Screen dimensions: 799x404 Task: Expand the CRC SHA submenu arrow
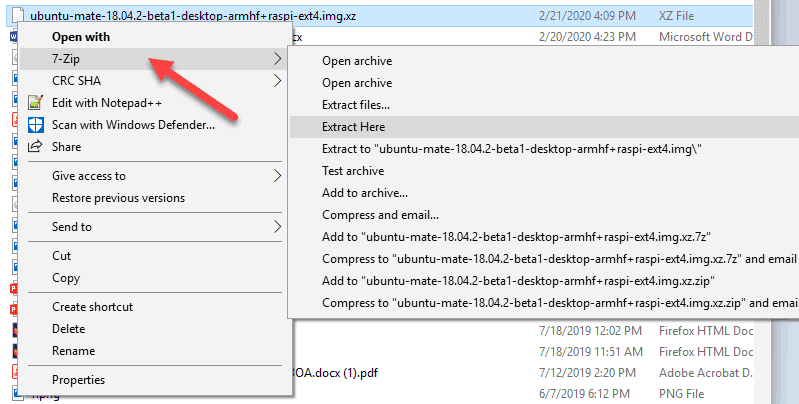click(x=277, y=80)
